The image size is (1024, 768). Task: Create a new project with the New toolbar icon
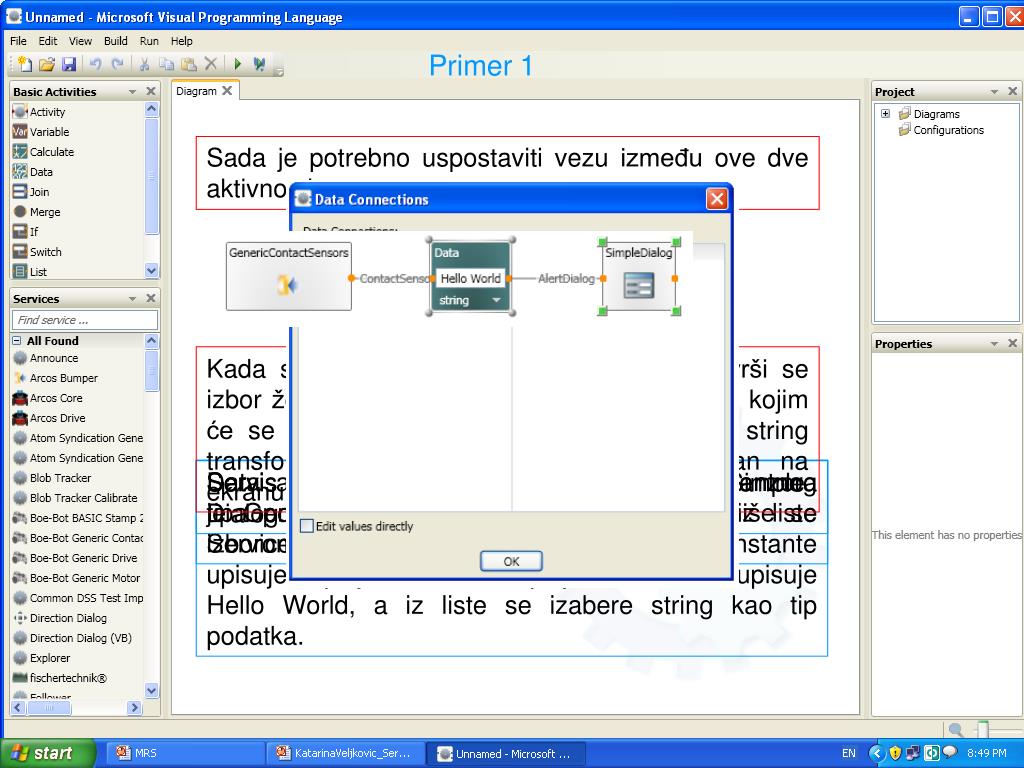pyautogui.click(x=25, y=64)
